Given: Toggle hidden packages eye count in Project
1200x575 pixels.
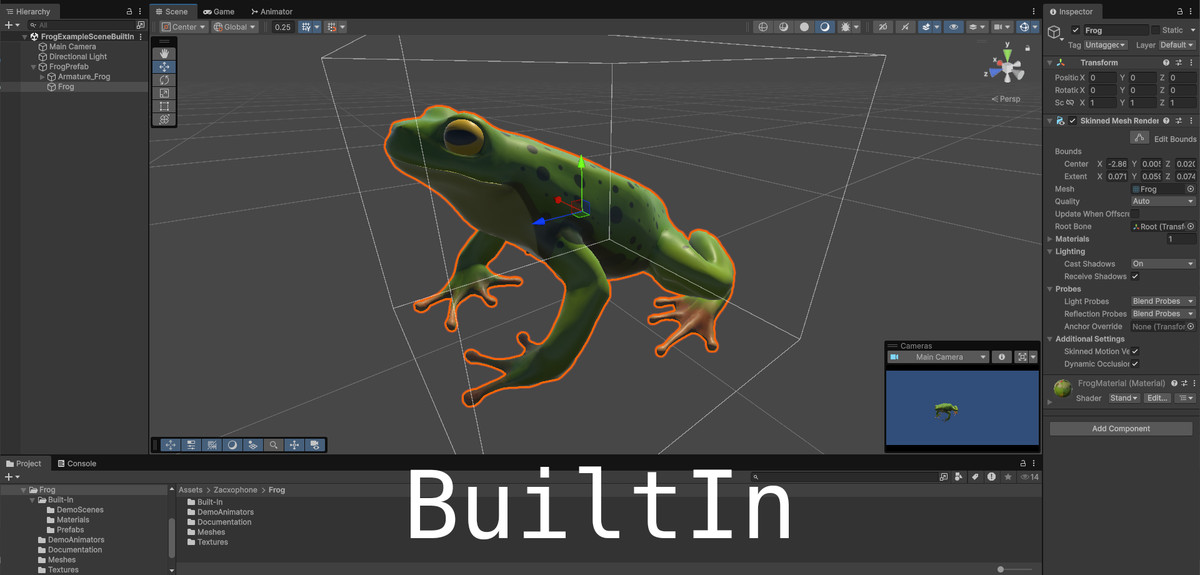Looking at the screenshot, I should coord(1029,478).
